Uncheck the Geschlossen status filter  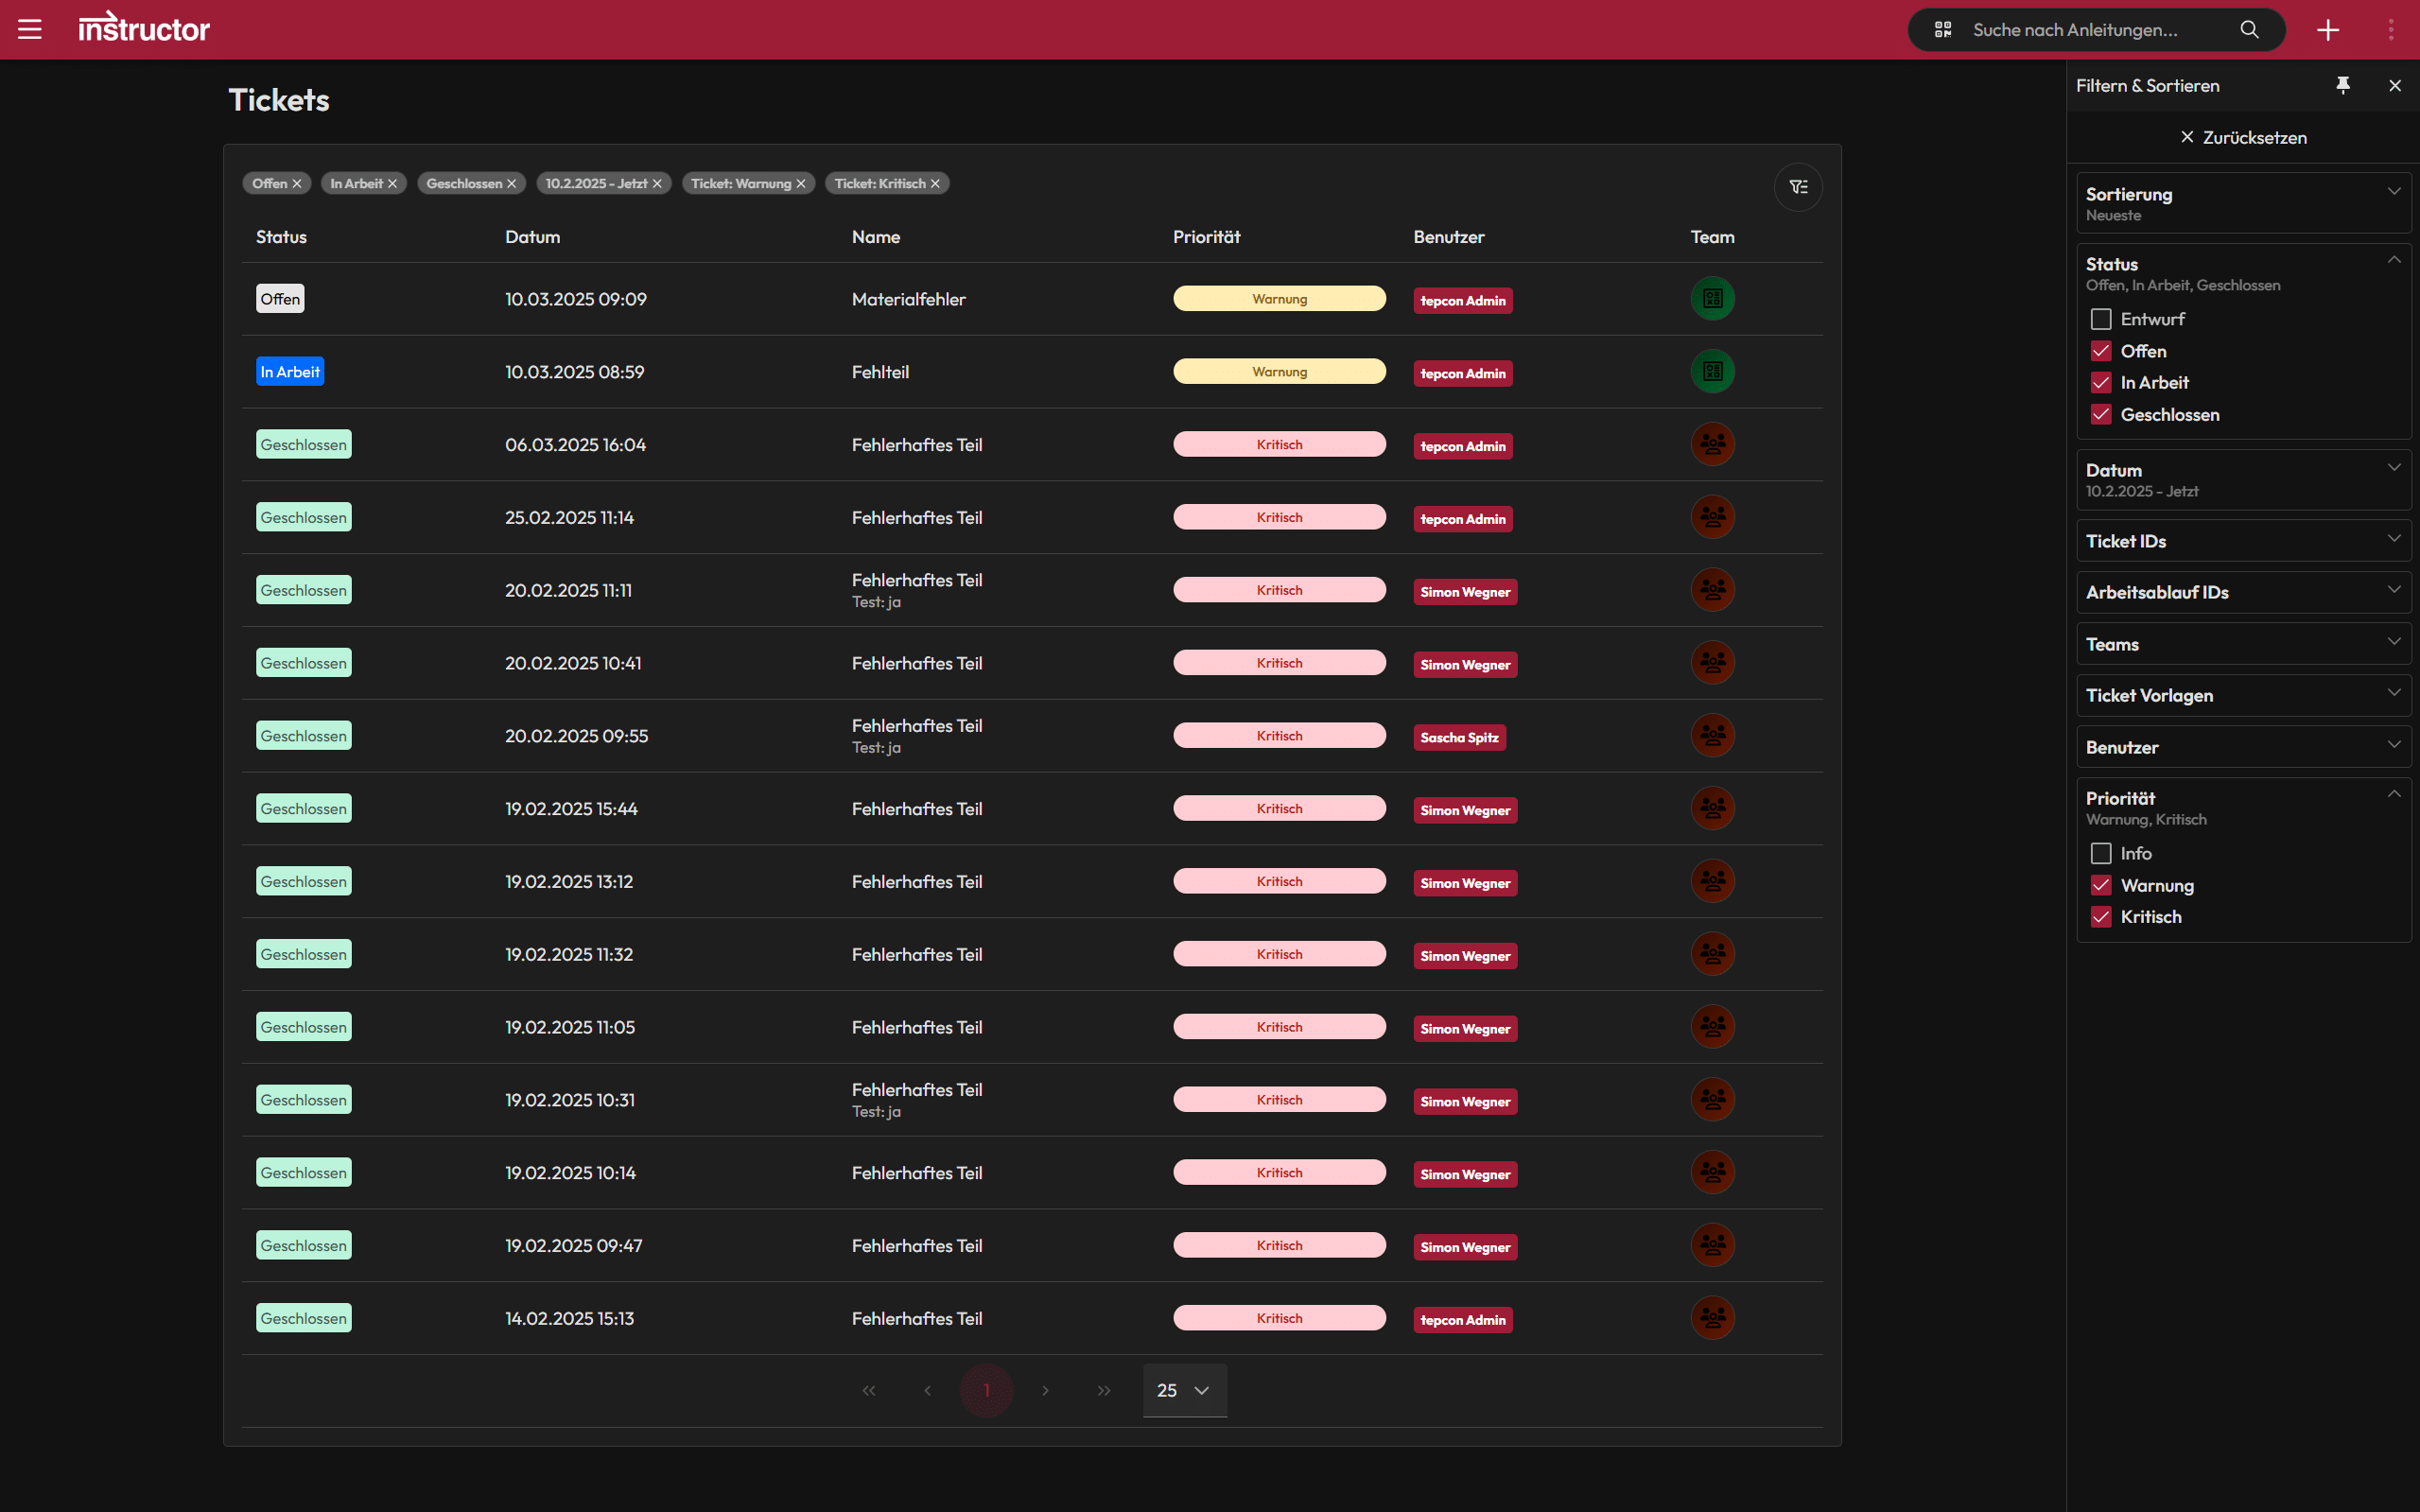click(x=2101, y=414)
